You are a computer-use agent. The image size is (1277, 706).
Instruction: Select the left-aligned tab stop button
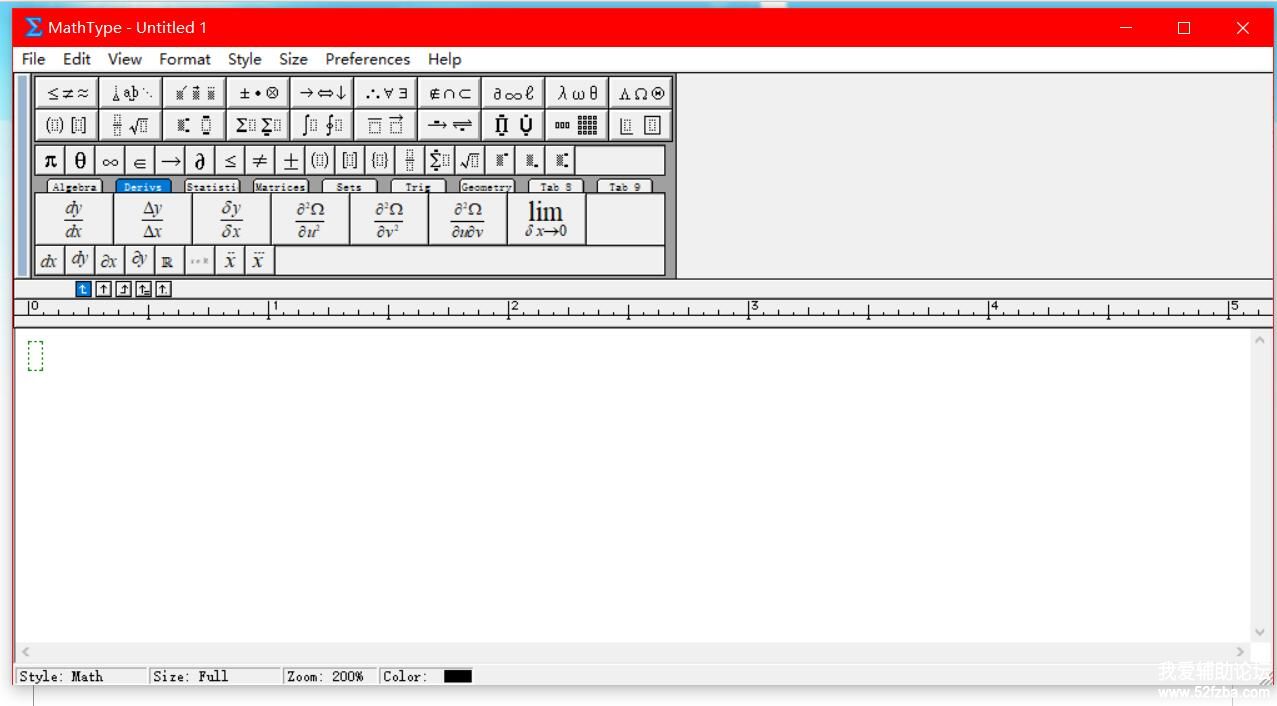click(84, 289)
